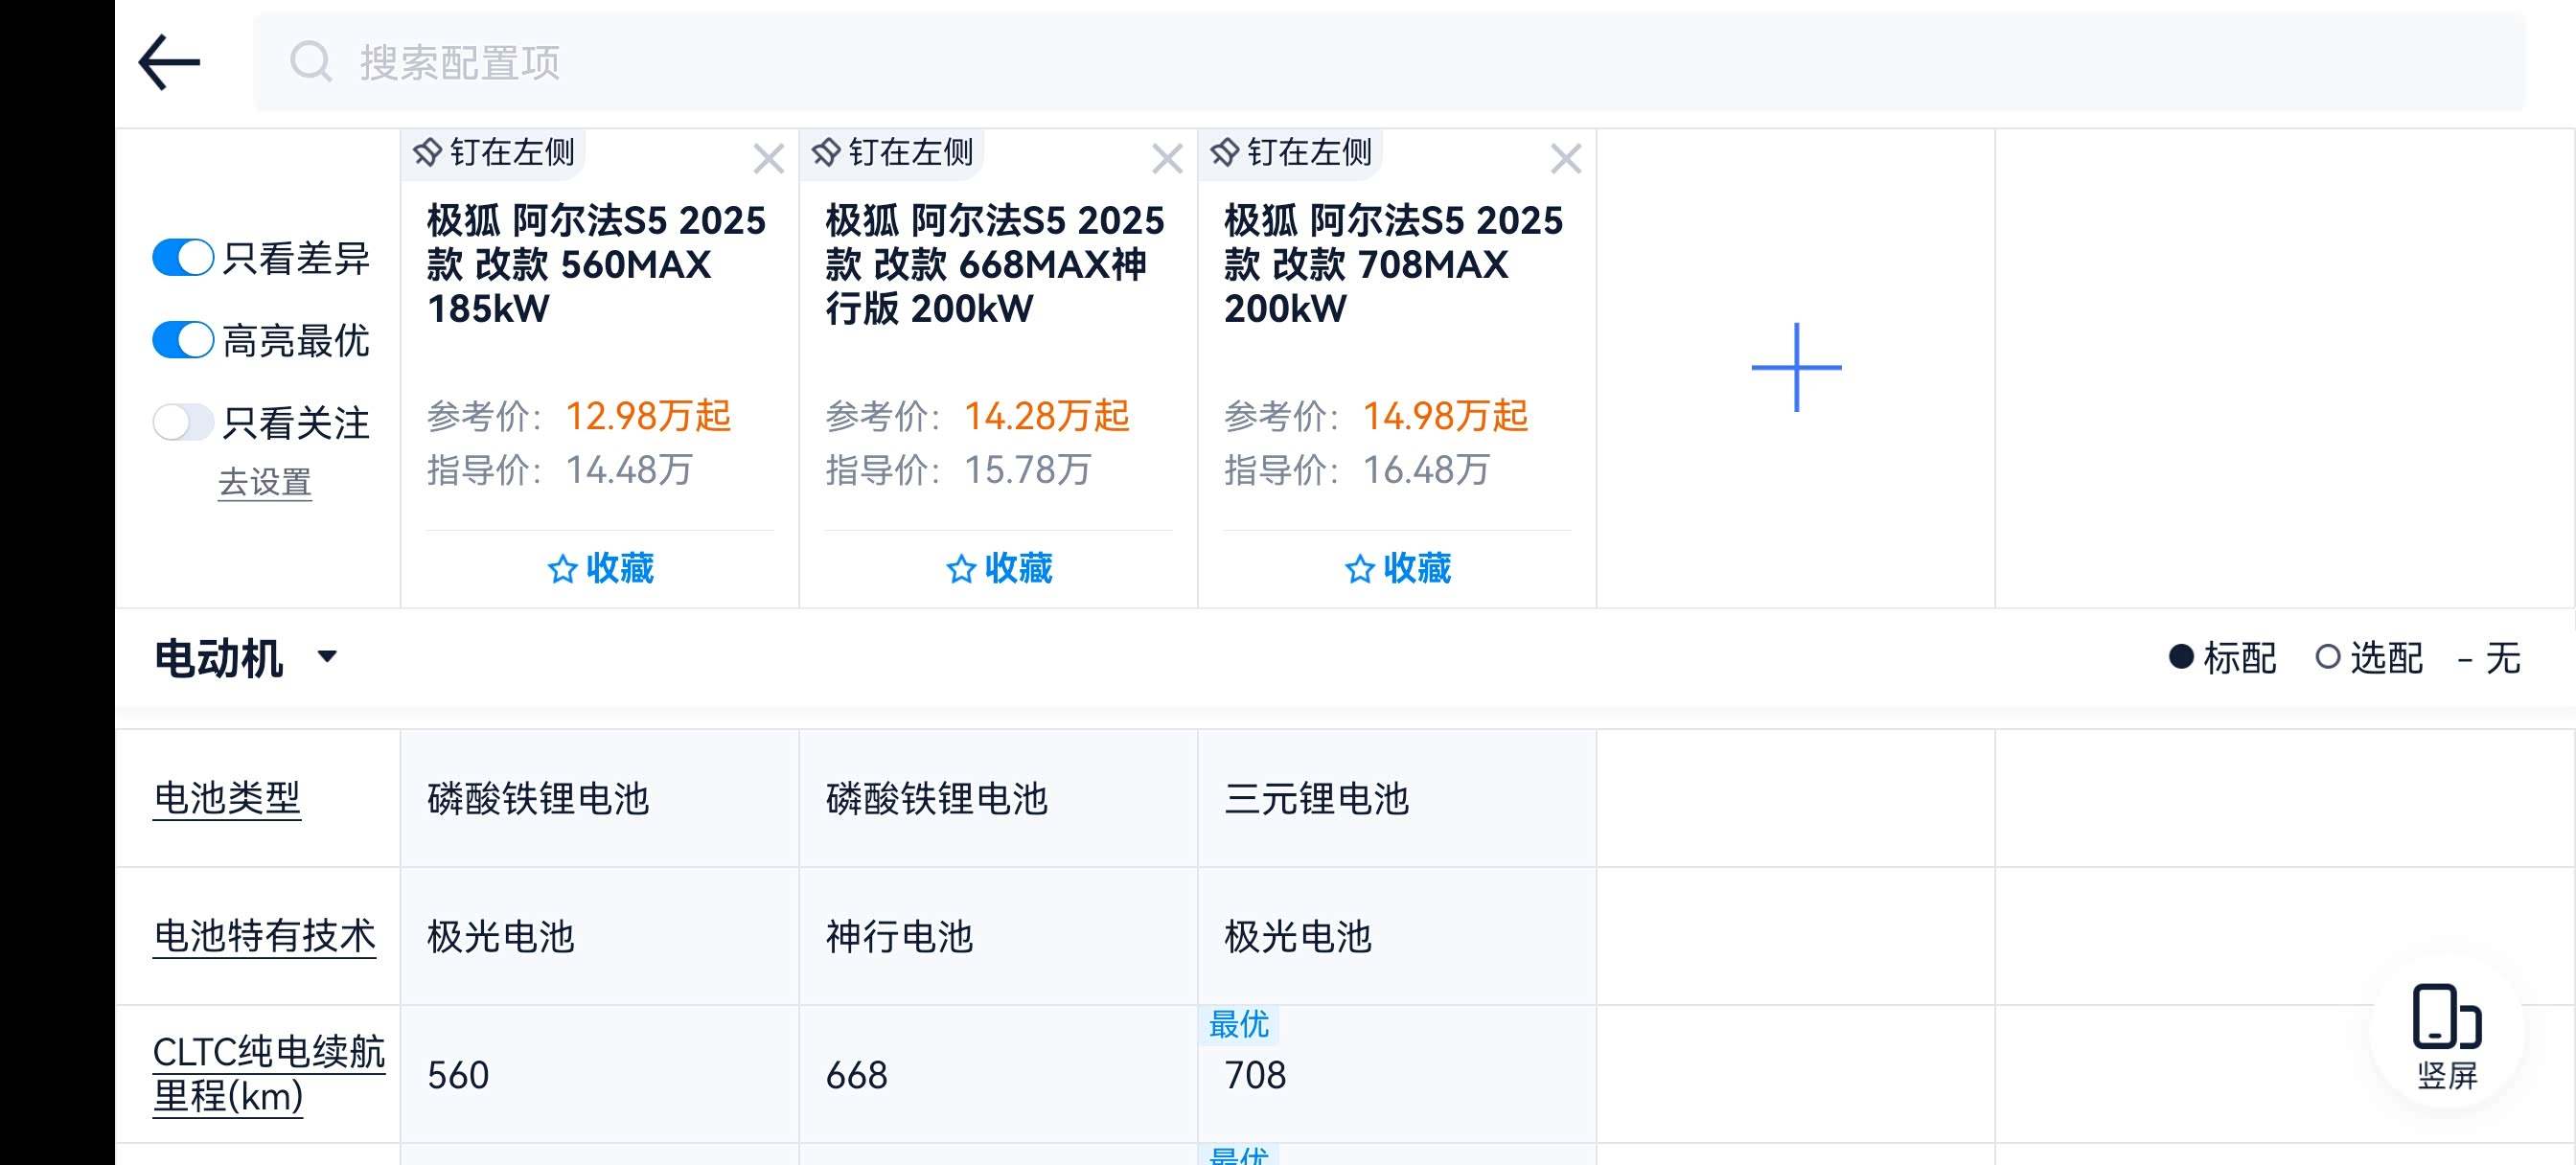Image resolution: width=2576 pixels, height=1165 pixels.
Task: Tap the back arrow icon
Action: [x=169, y=62]
